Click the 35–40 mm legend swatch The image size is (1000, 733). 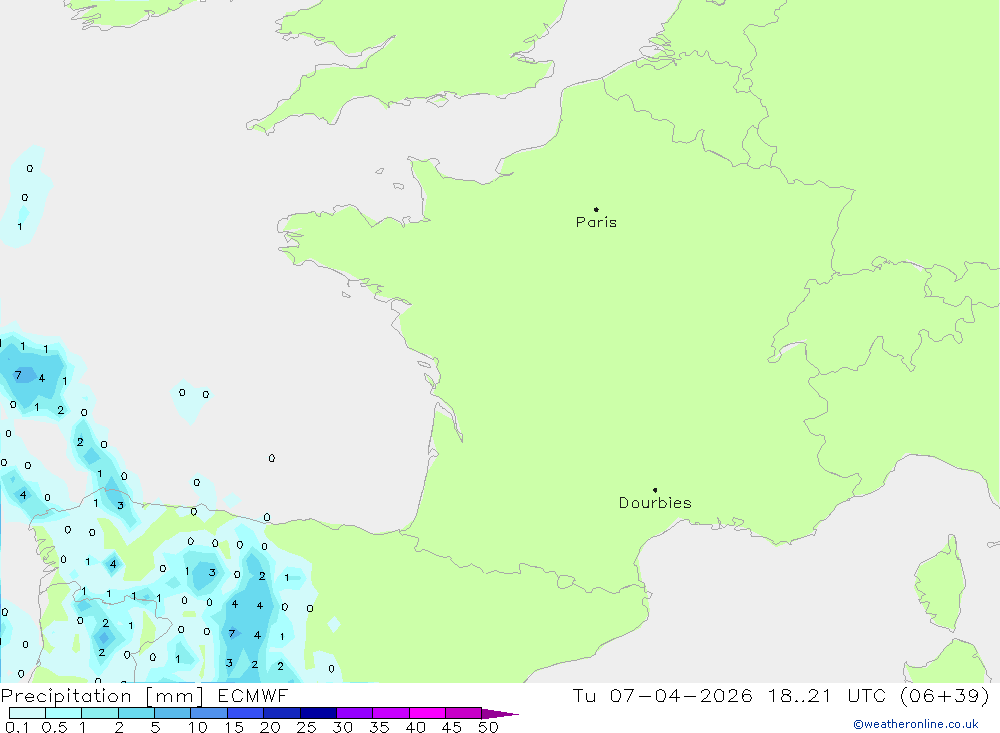391,713
